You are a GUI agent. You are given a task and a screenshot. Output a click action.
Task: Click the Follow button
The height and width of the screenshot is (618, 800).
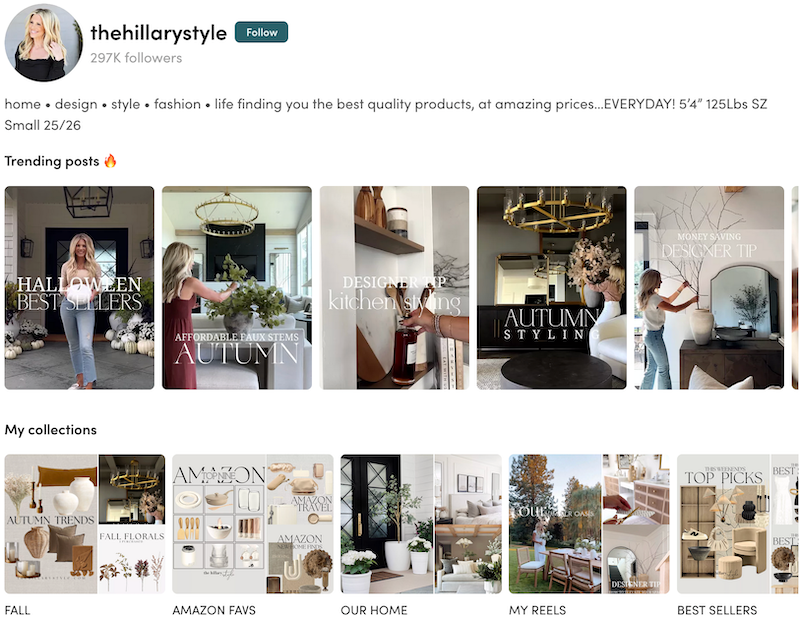261,32
